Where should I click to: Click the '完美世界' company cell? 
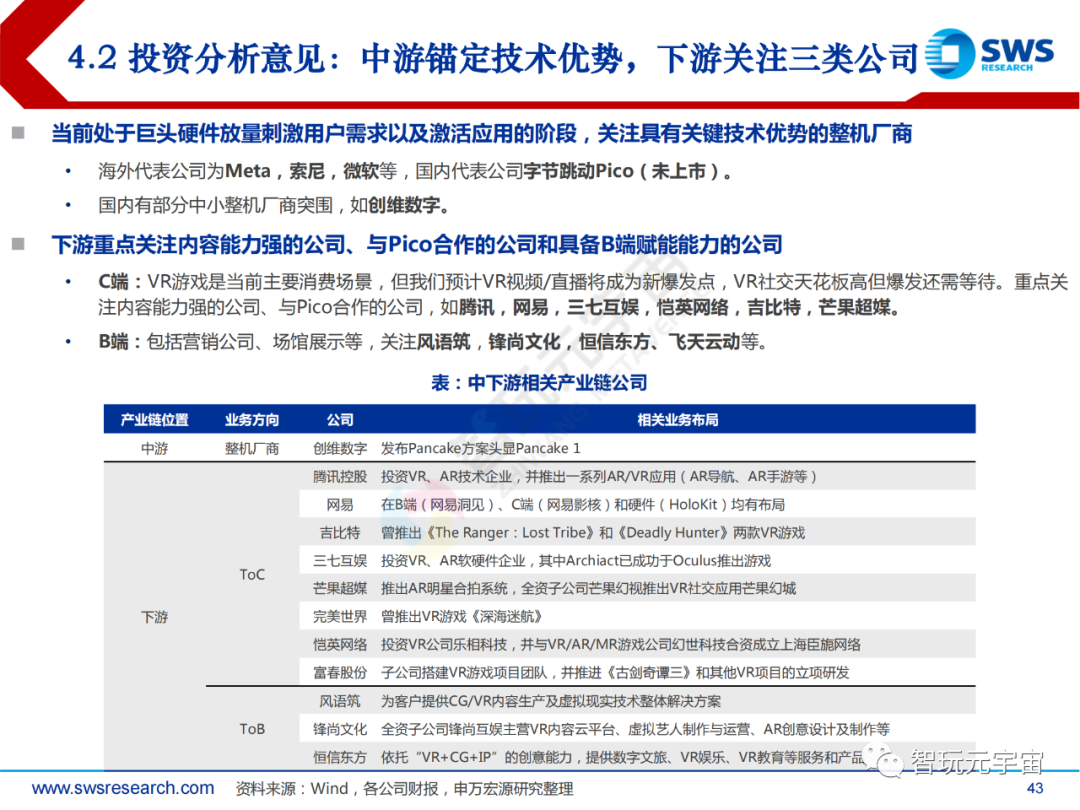[340, 616]
